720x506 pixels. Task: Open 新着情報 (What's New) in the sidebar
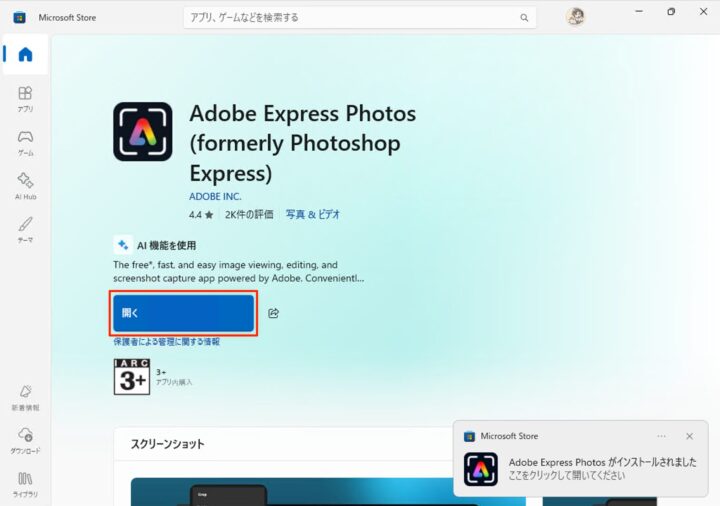click(x=25, y=396)
